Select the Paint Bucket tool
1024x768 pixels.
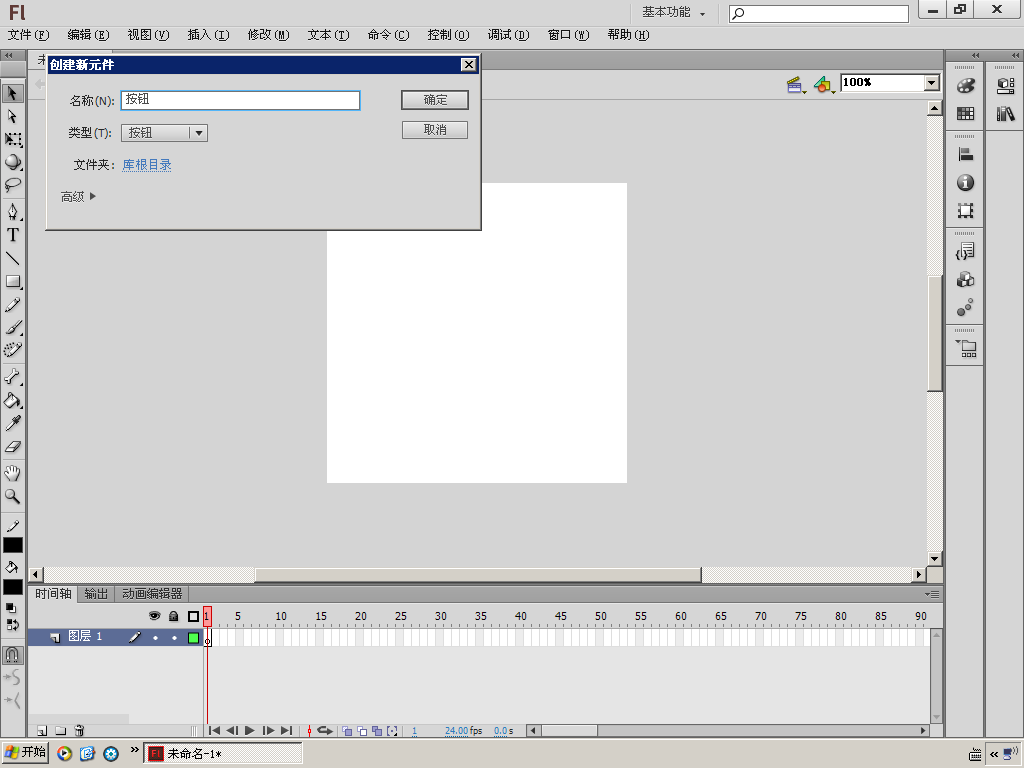[x=12, y=400]
